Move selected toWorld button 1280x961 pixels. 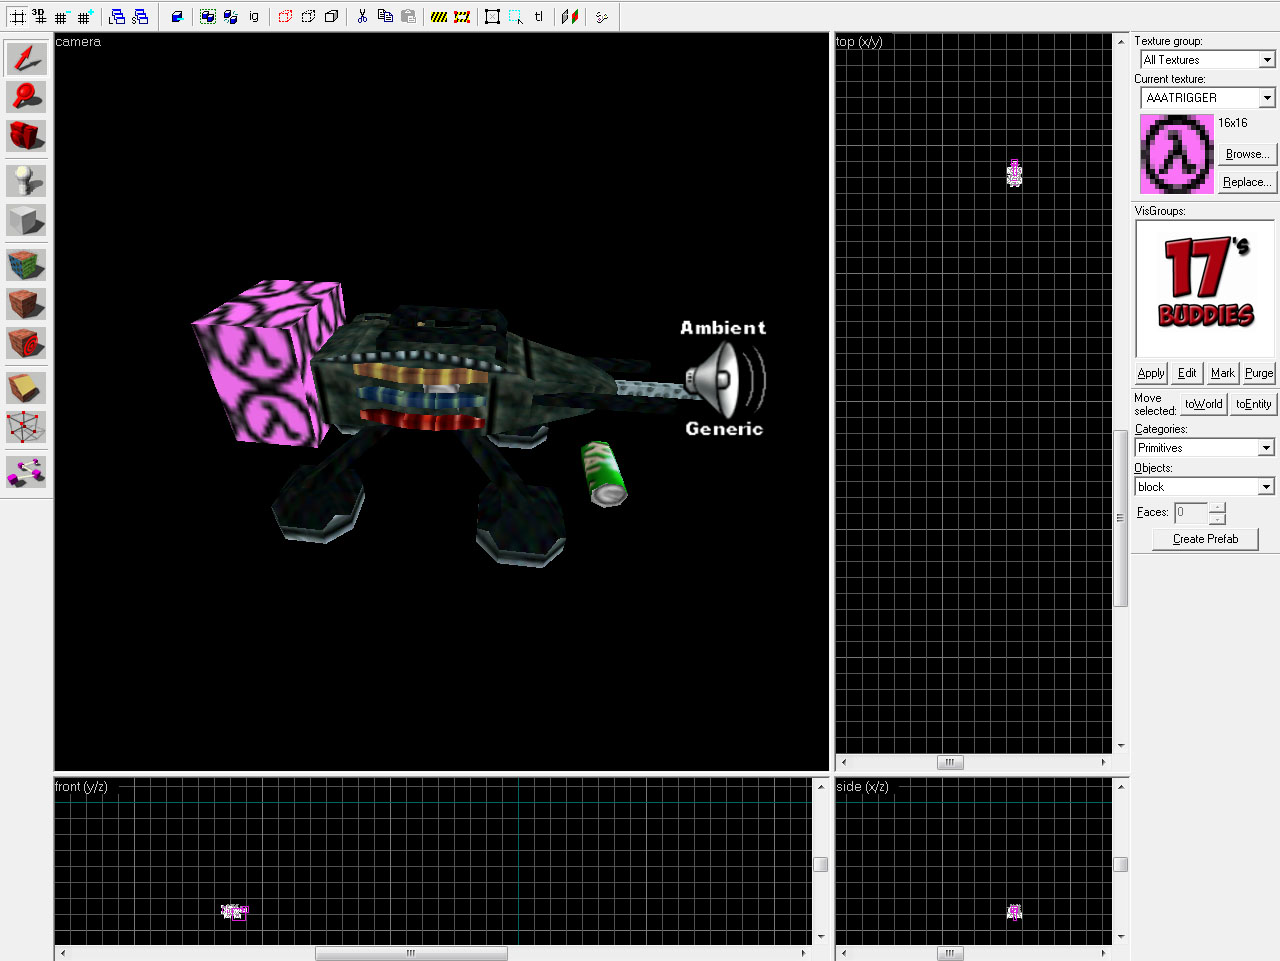tap(1204, 404)
